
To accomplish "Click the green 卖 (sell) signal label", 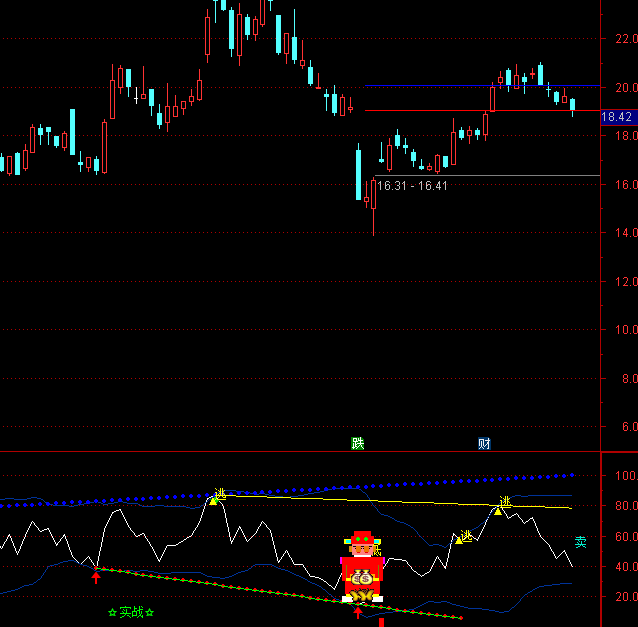I will coord(580,542).
